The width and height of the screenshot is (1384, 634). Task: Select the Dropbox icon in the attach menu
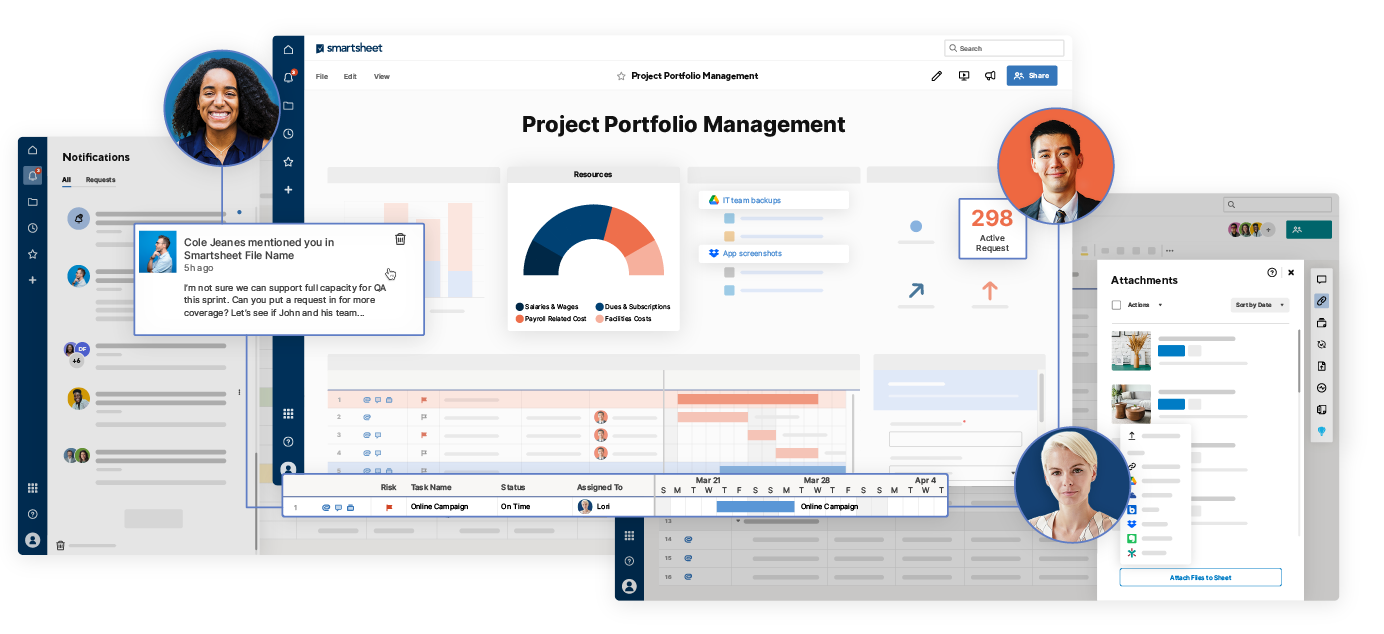click(x=1131, y=525)
